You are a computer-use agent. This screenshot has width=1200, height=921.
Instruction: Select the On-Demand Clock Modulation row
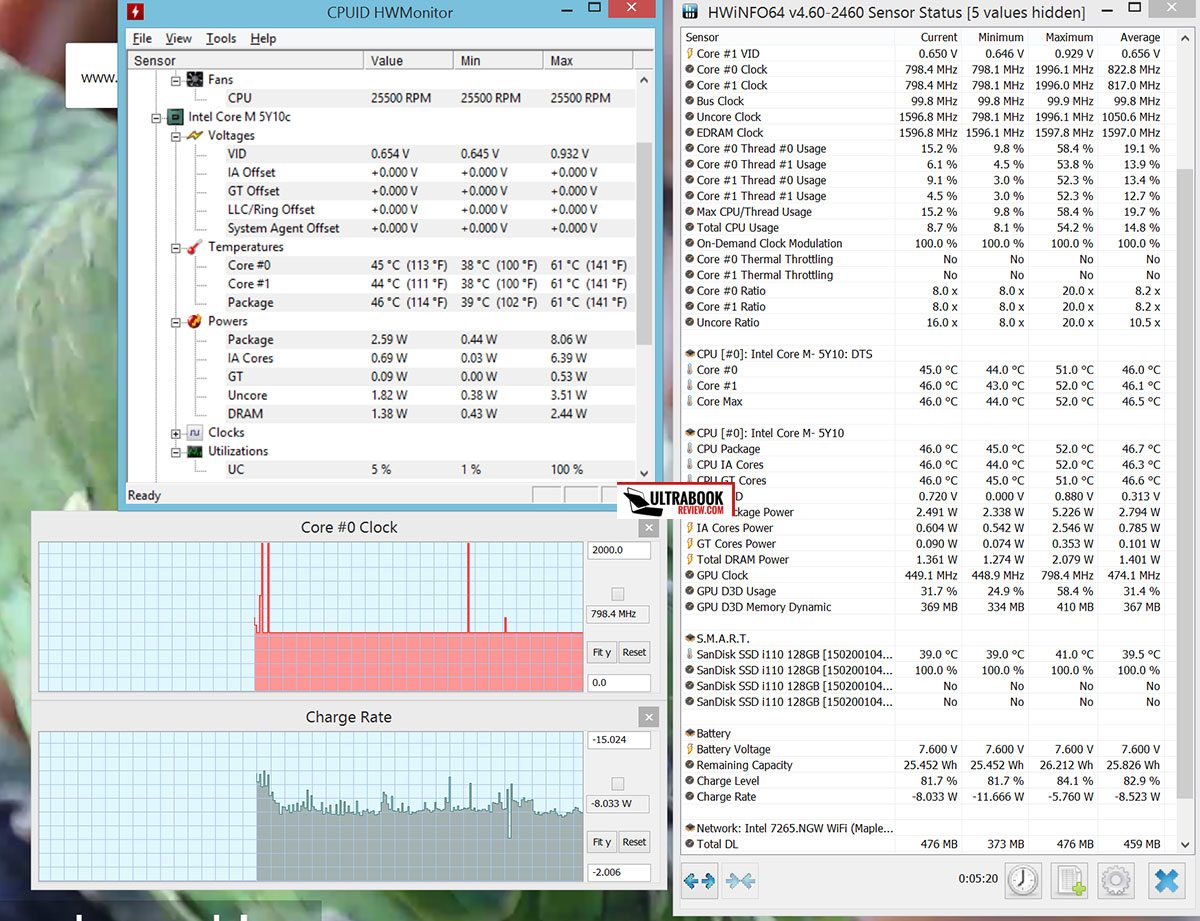coord(923,243)
